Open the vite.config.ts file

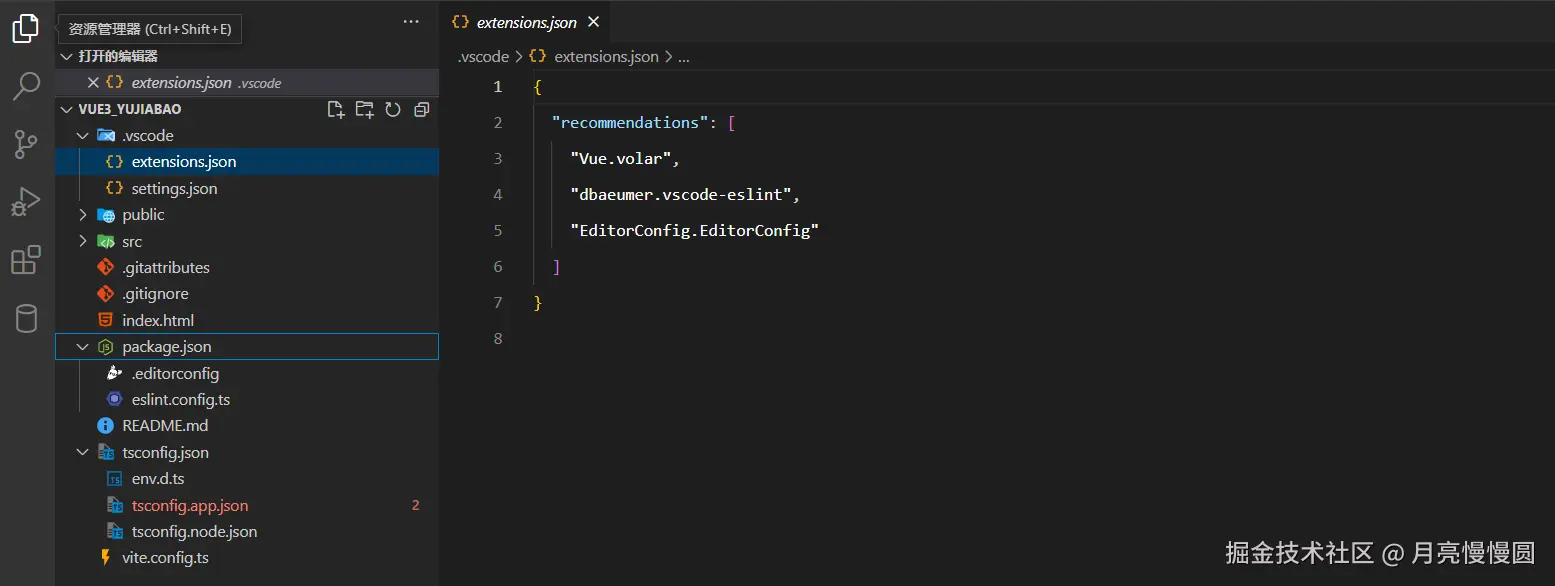click(x=165, y=558)
